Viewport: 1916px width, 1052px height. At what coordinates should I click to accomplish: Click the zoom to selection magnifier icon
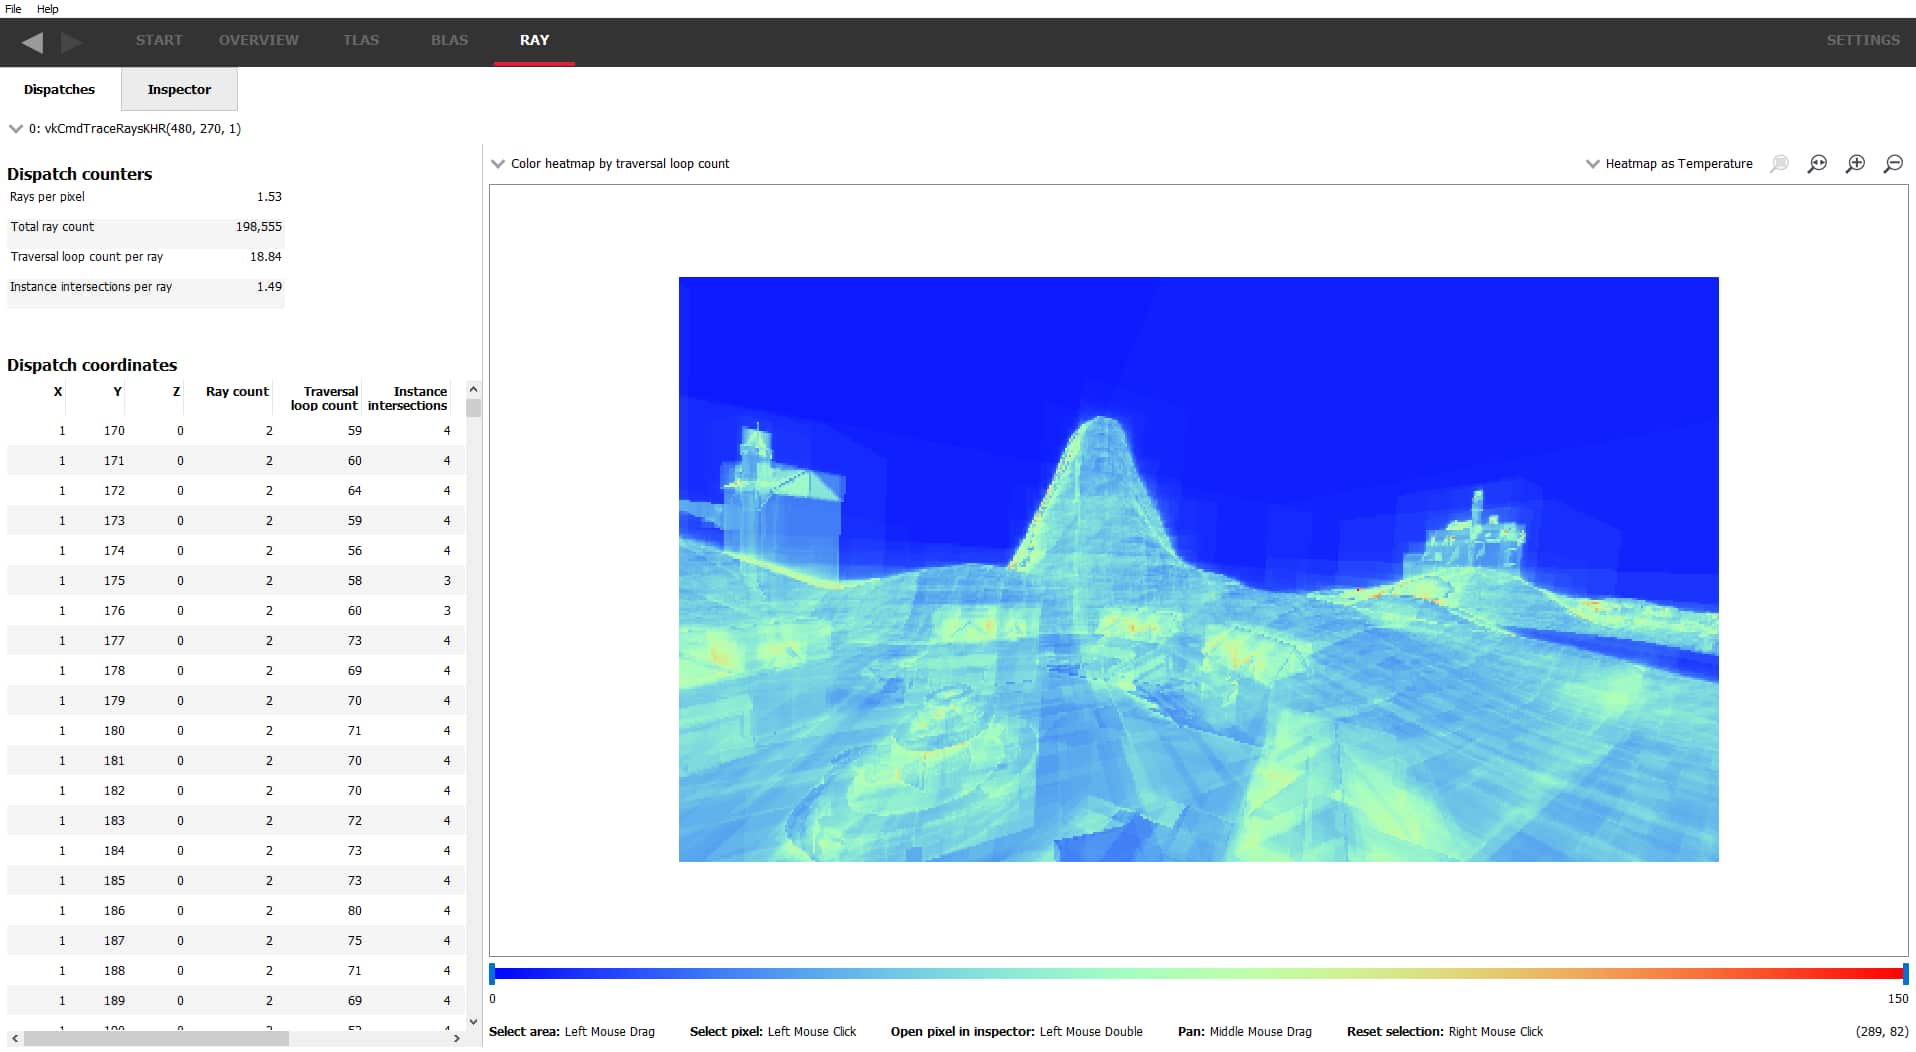1779,164
